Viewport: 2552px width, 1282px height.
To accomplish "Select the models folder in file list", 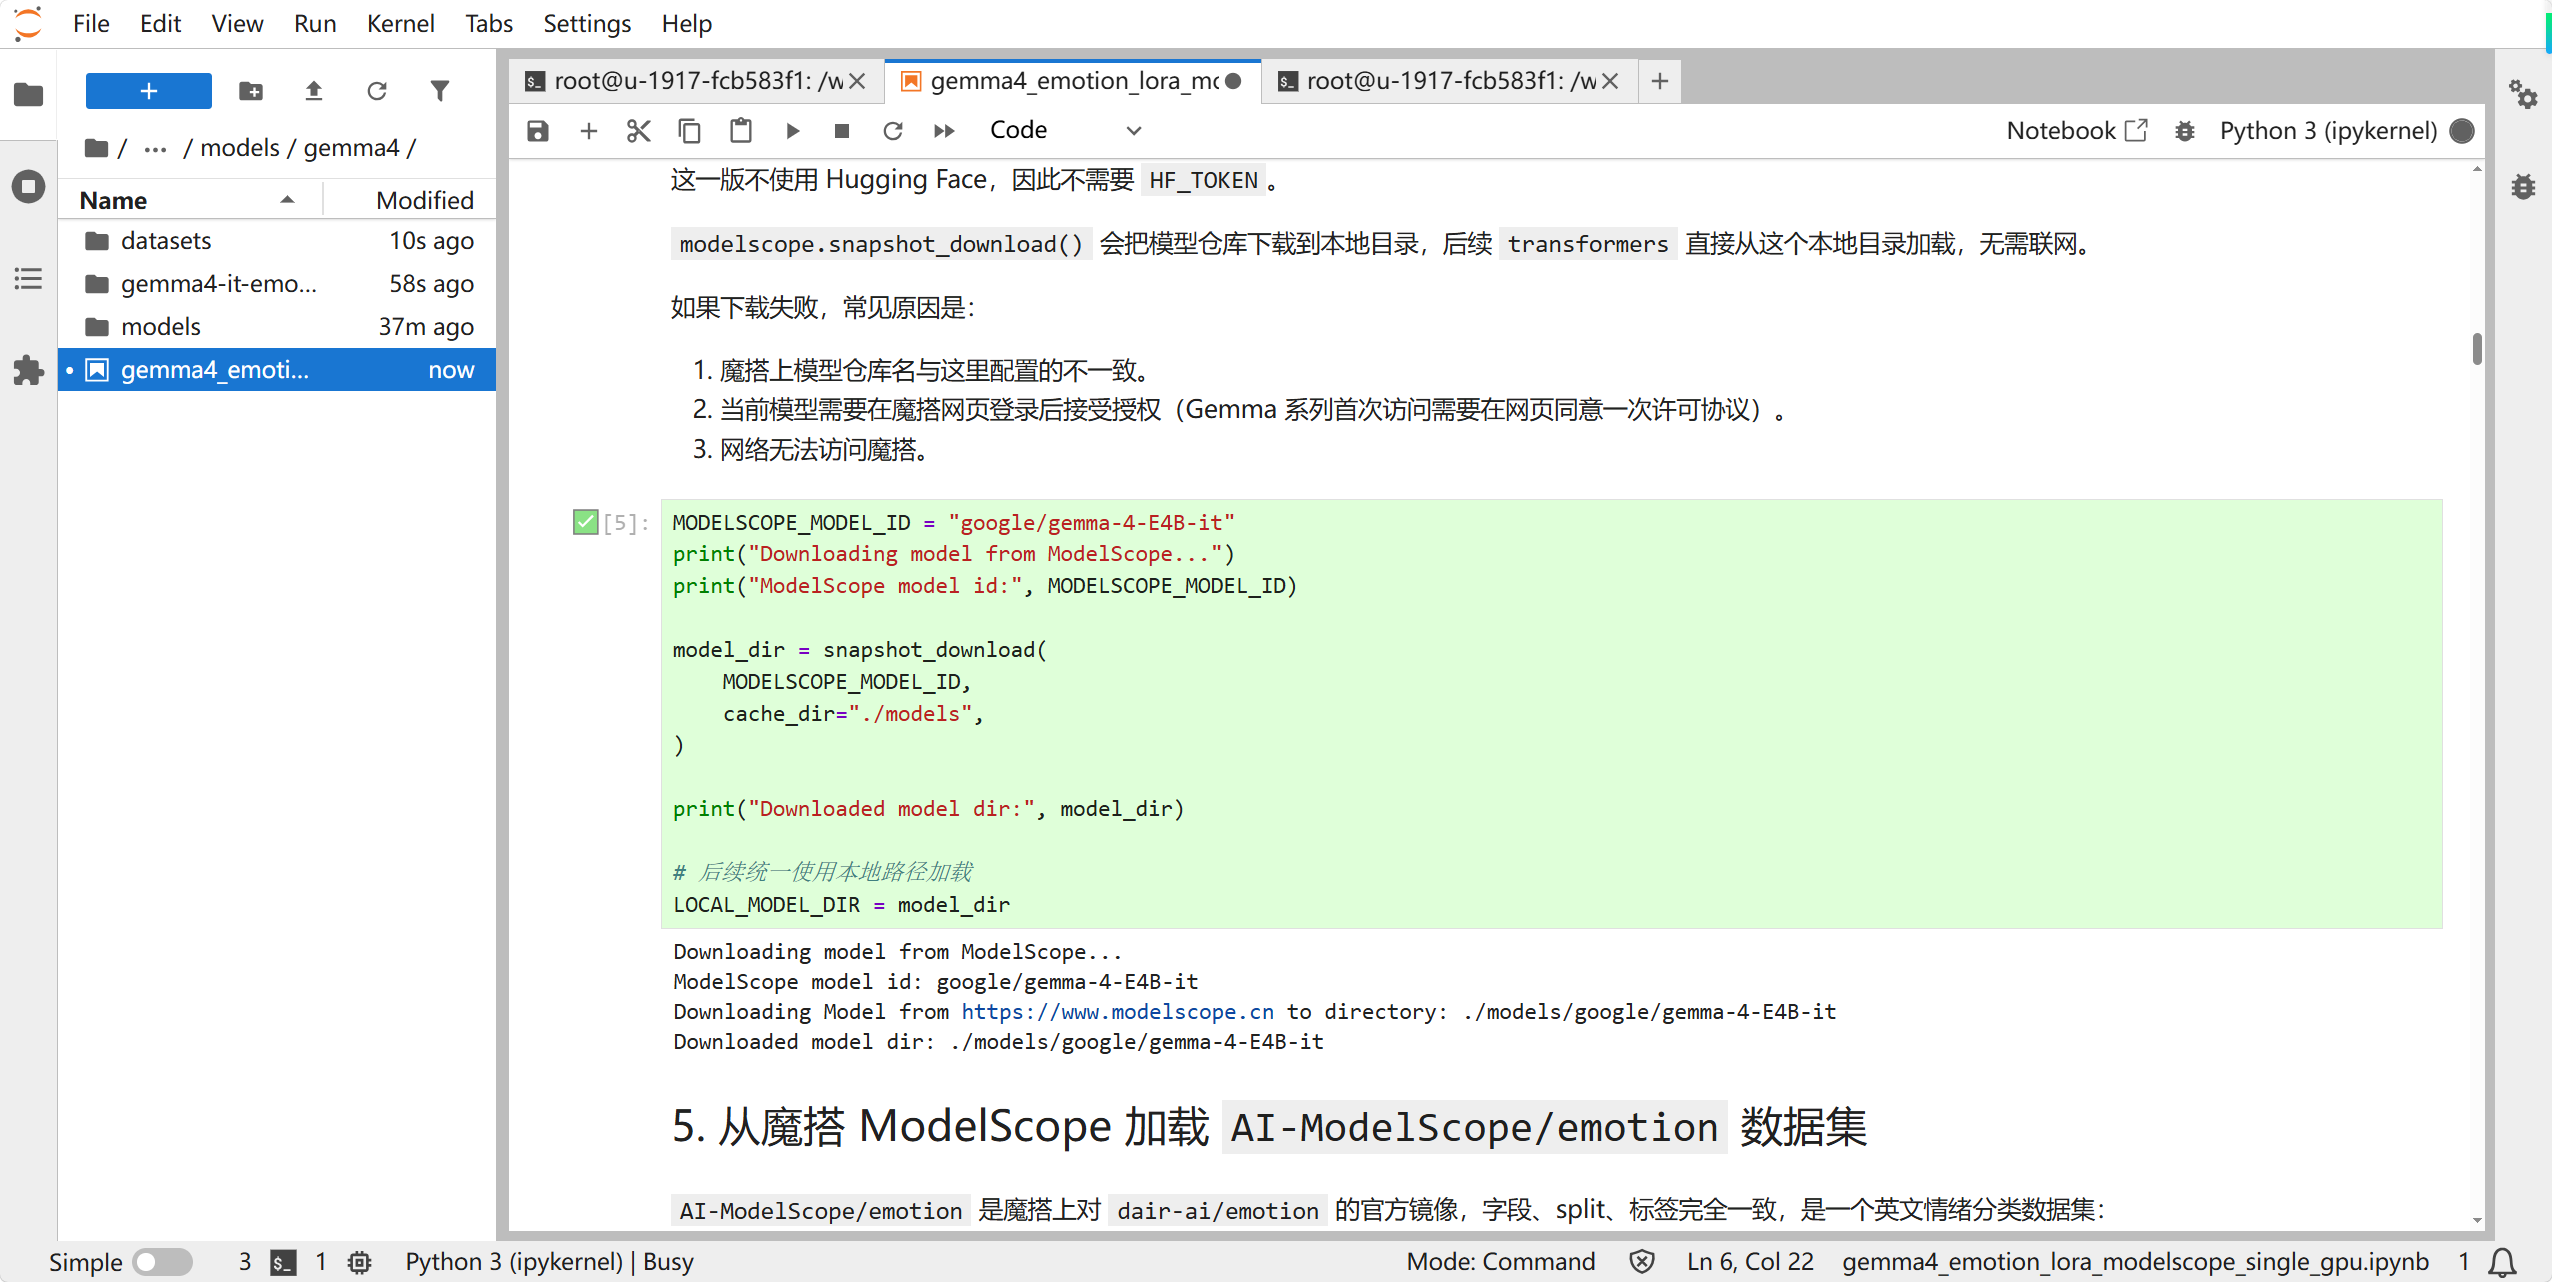I will (277, 327).
